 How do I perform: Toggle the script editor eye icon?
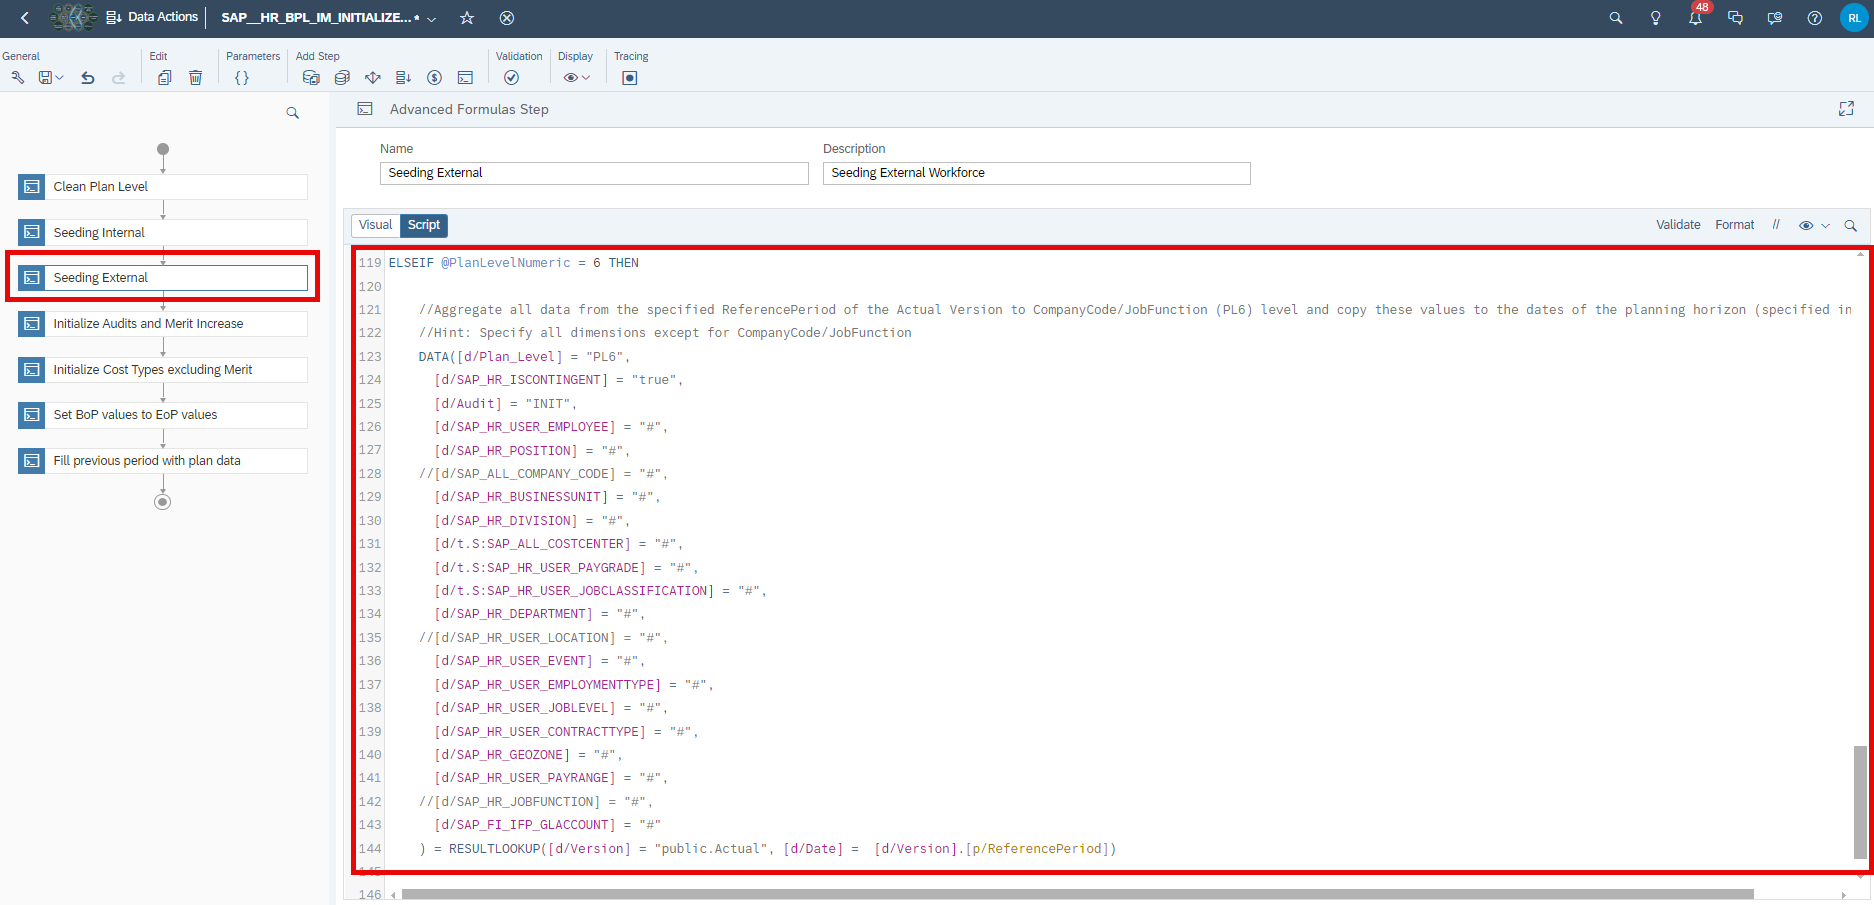(x=1806, y=226)
